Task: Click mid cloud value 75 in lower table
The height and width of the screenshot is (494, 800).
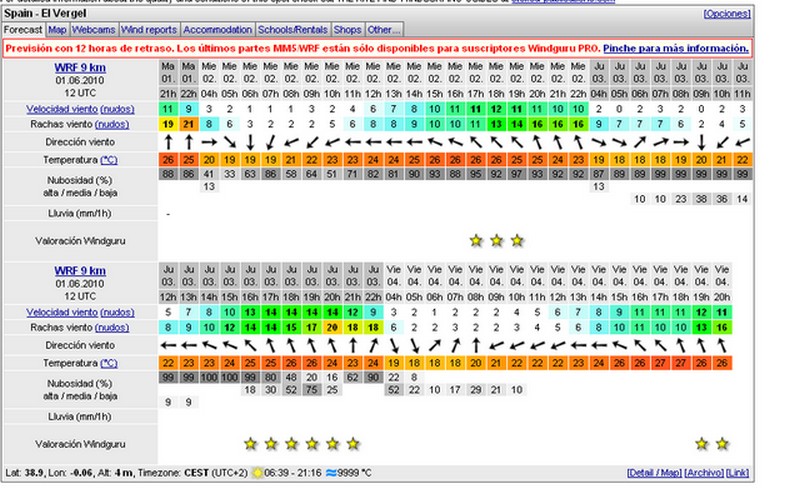Action: click(312, 390)
